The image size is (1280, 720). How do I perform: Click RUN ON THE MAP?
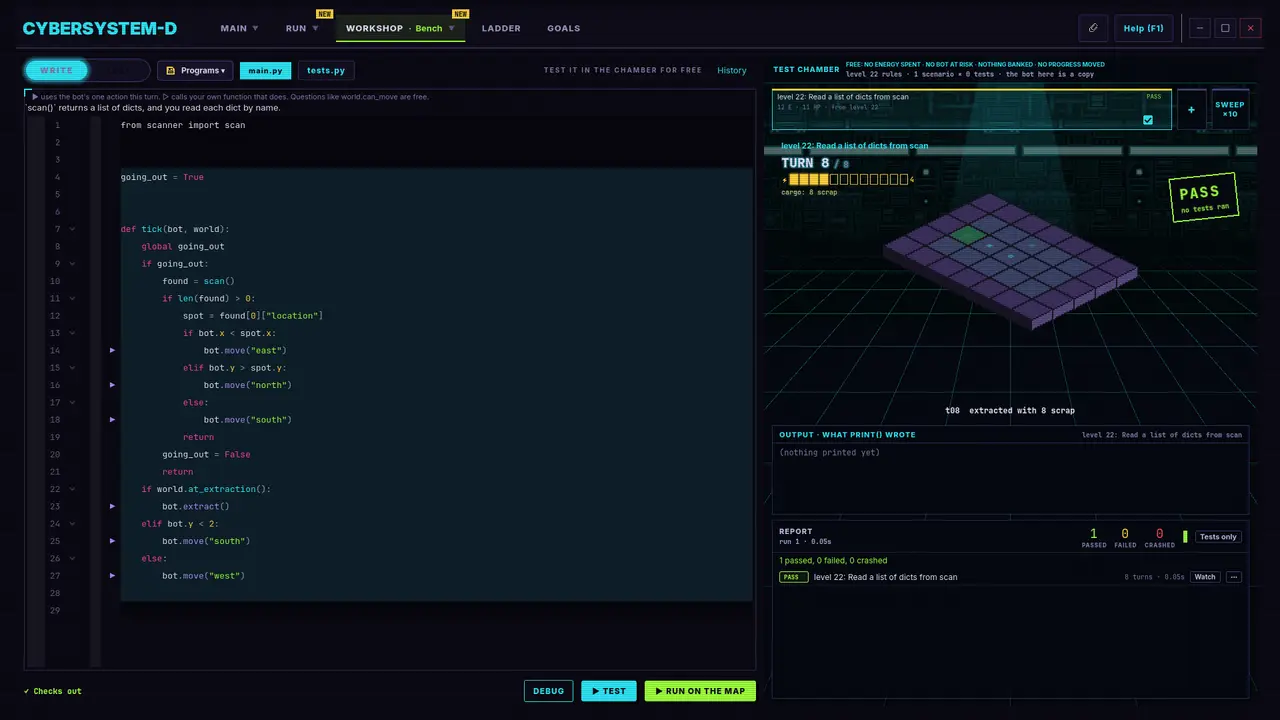tap(700, 691)
